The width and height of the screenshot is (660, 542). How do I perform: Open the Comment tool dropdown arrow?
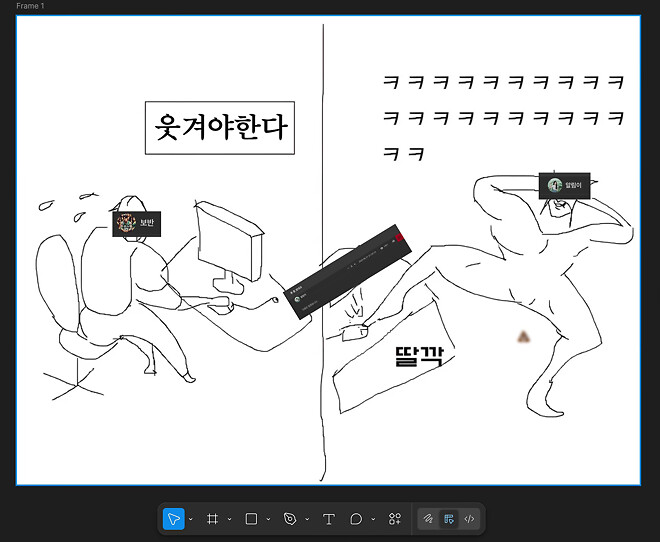tap(373, 519)
